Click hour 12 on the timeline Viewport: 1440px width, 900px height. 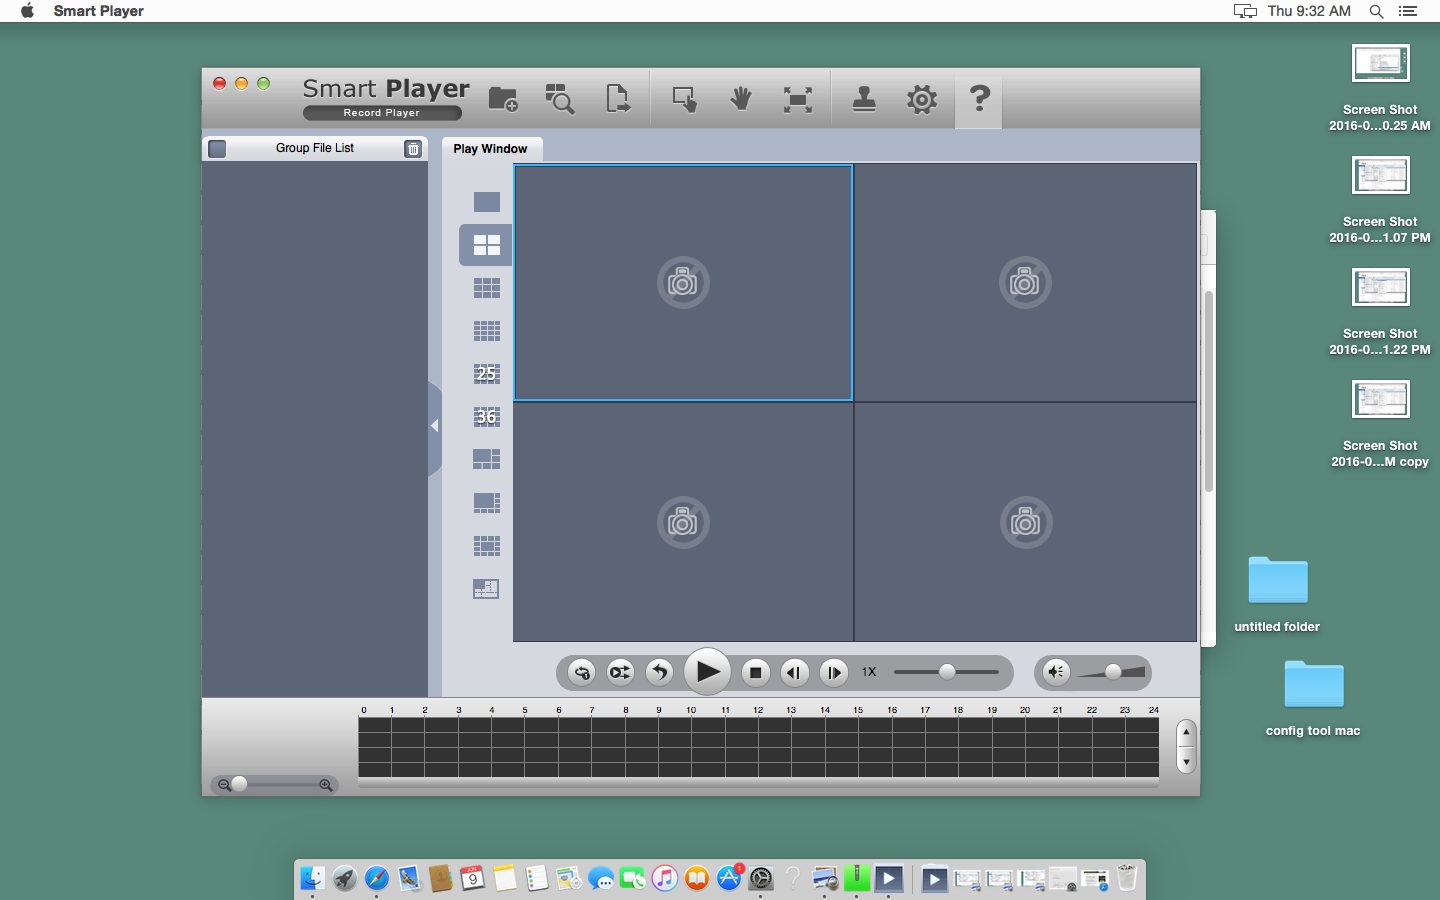click(x=758, y=710)
